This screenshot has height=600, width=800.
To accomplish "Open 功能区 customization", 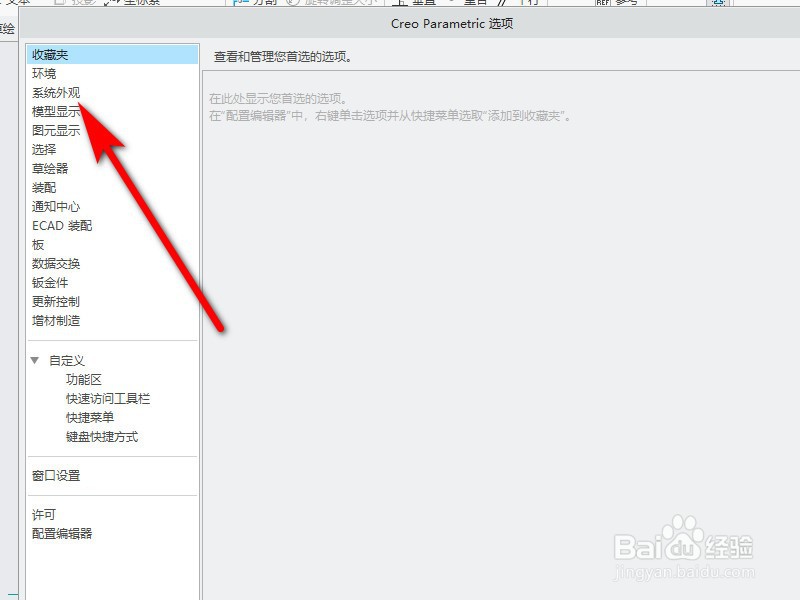I will click(x=84, y=379).
